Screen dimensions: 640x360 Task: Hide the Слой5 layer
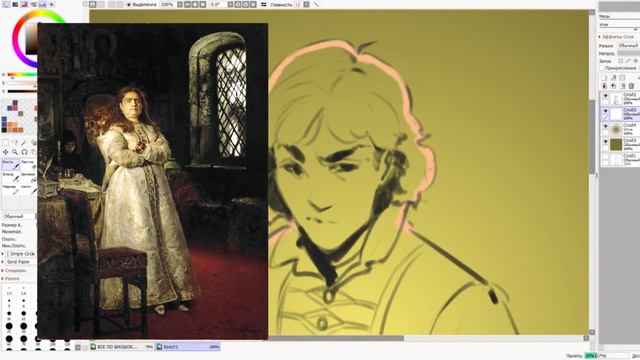[x=605, y=111]
